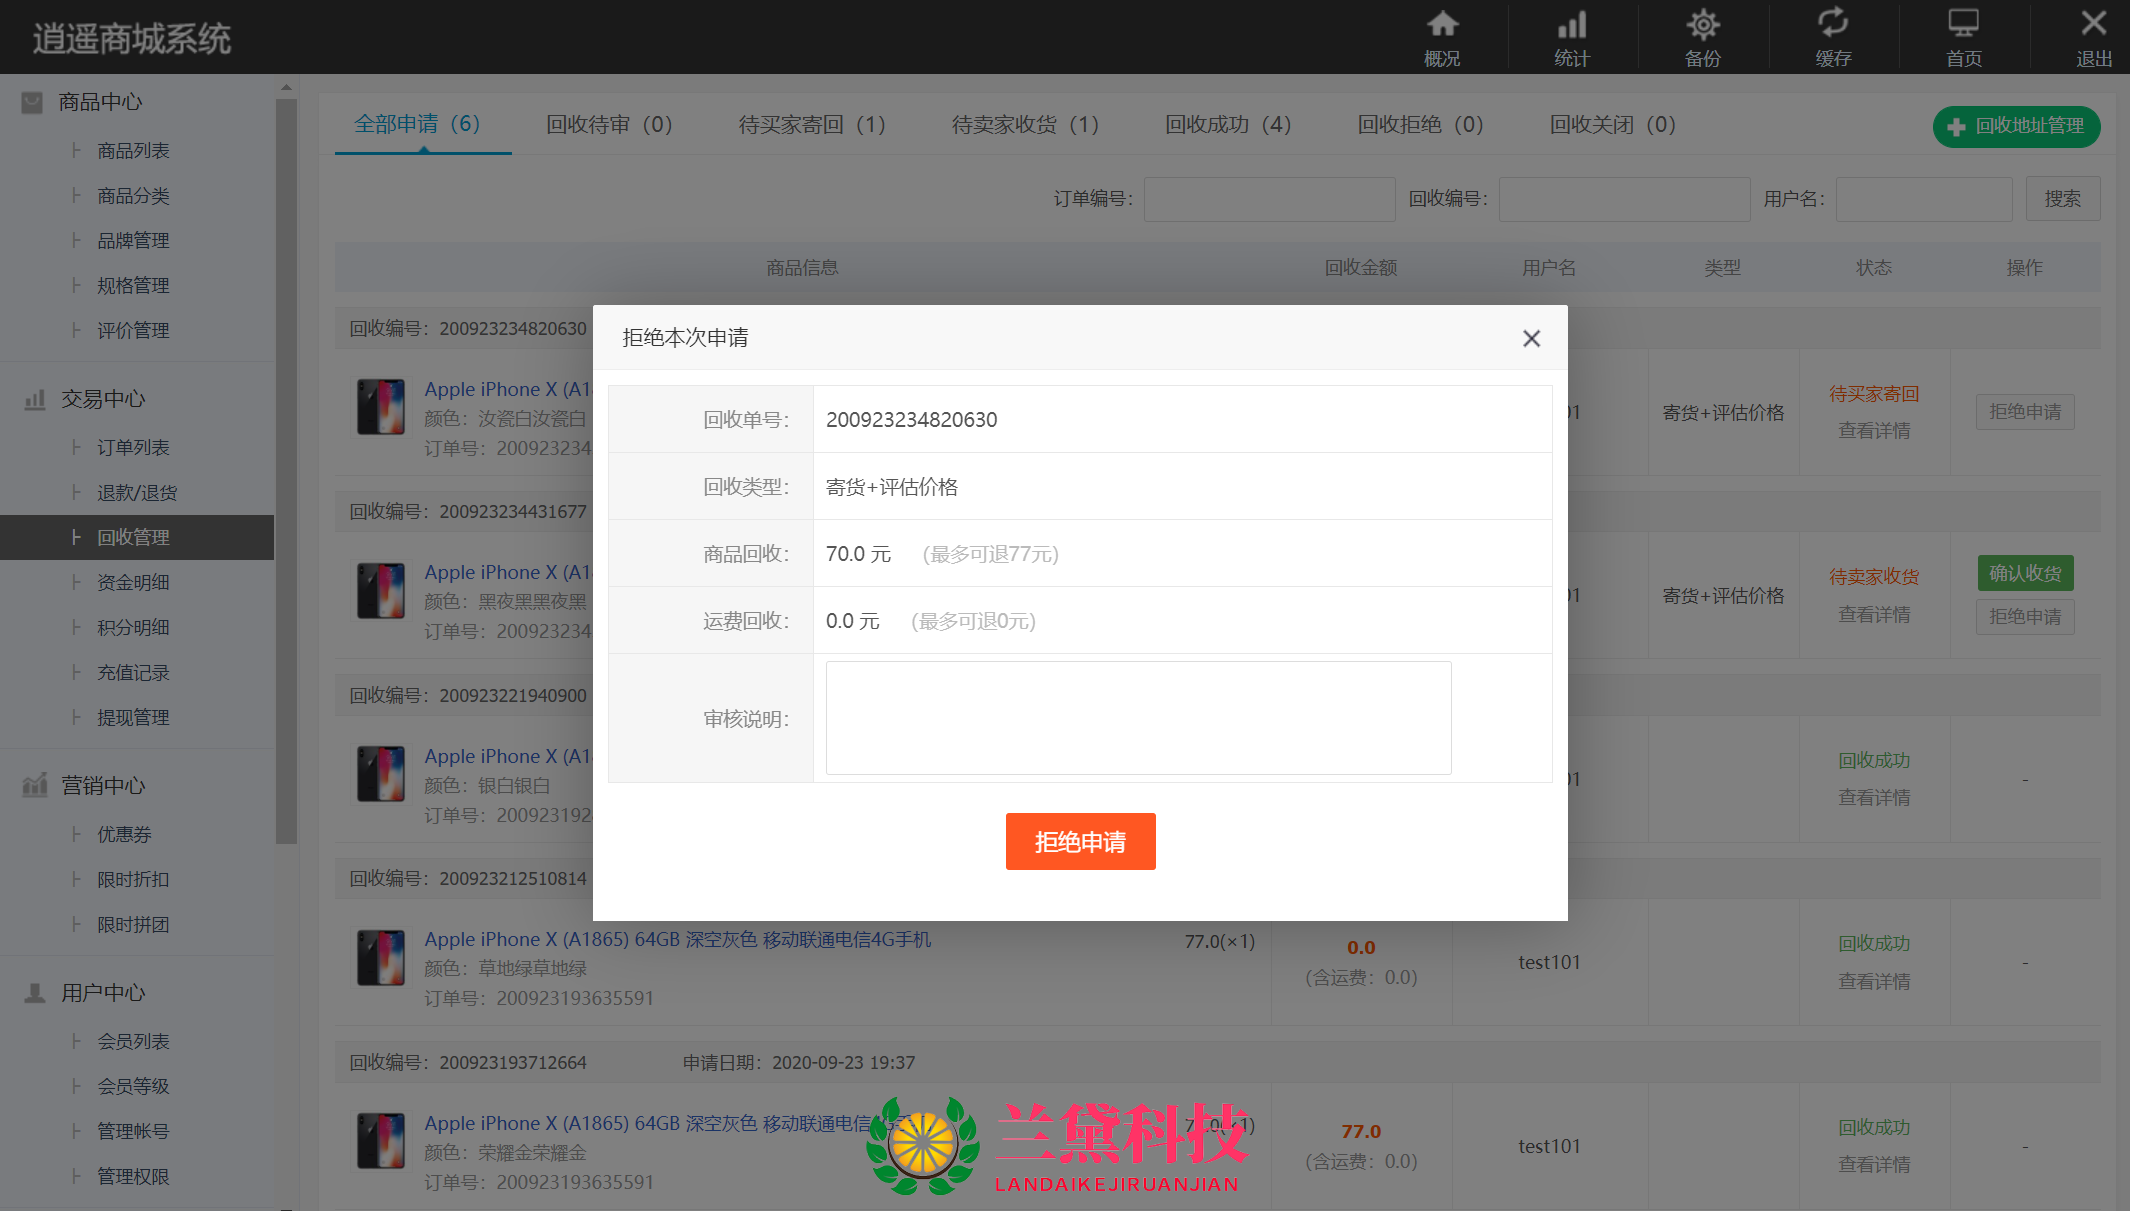This screenshot has height=1211, width=2130.
Task: Collapse the 用户中心 sidebar section
Action: click(x=102, y=993)
